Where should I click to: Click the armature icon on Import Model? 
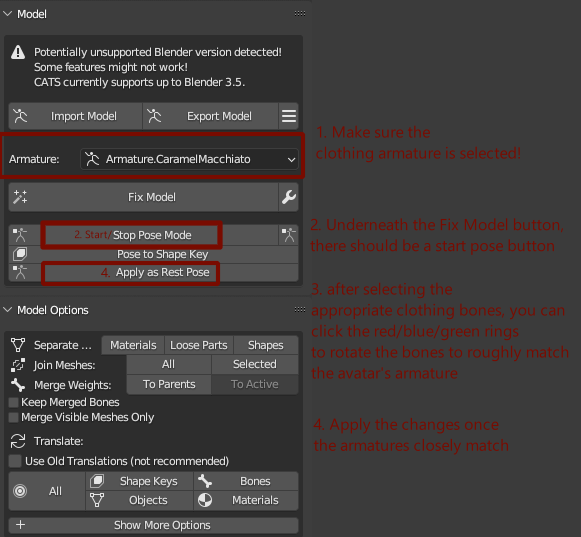coord(20,116)
